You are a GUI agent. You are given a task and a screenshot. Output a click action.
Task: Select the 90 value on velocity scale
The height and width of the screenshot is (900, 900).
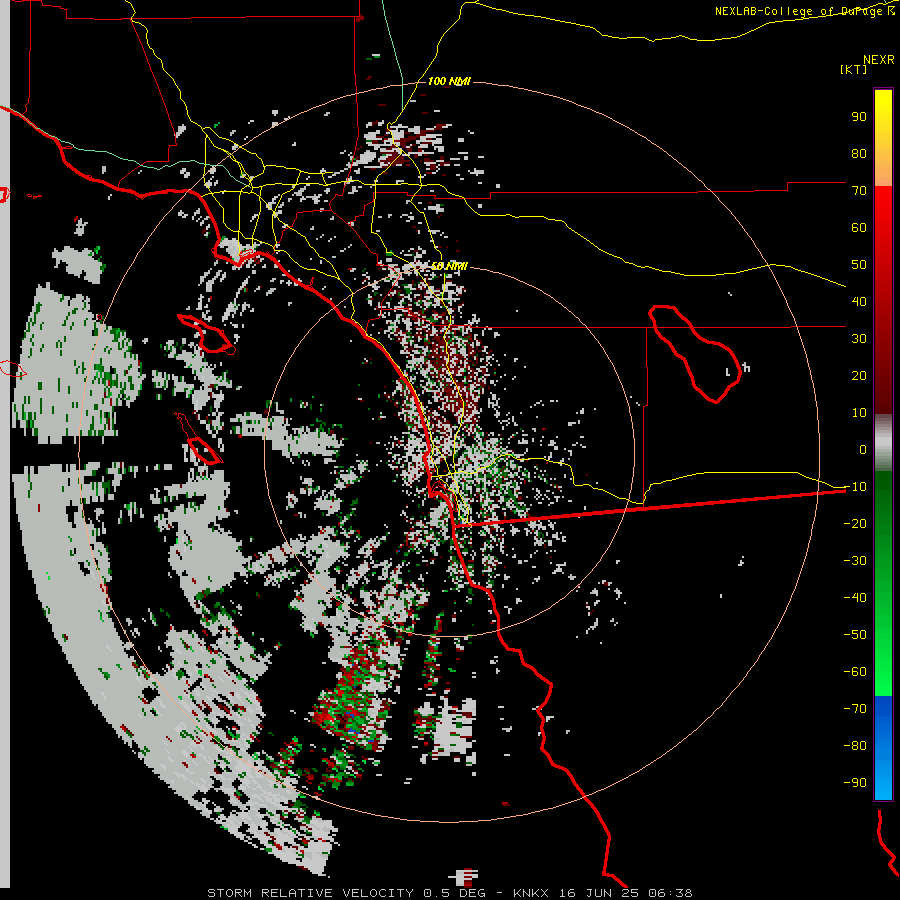coord(859,117)
